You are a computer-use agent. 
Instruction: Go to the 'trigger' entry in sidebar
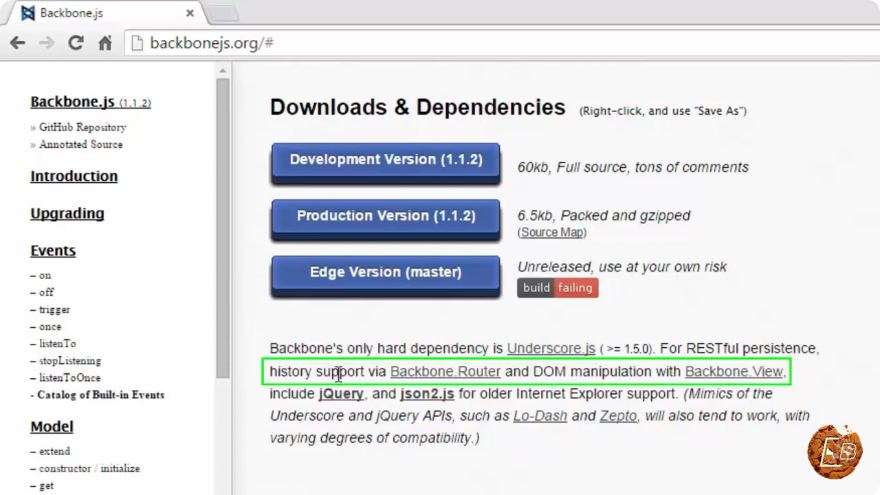coord(54,310)
